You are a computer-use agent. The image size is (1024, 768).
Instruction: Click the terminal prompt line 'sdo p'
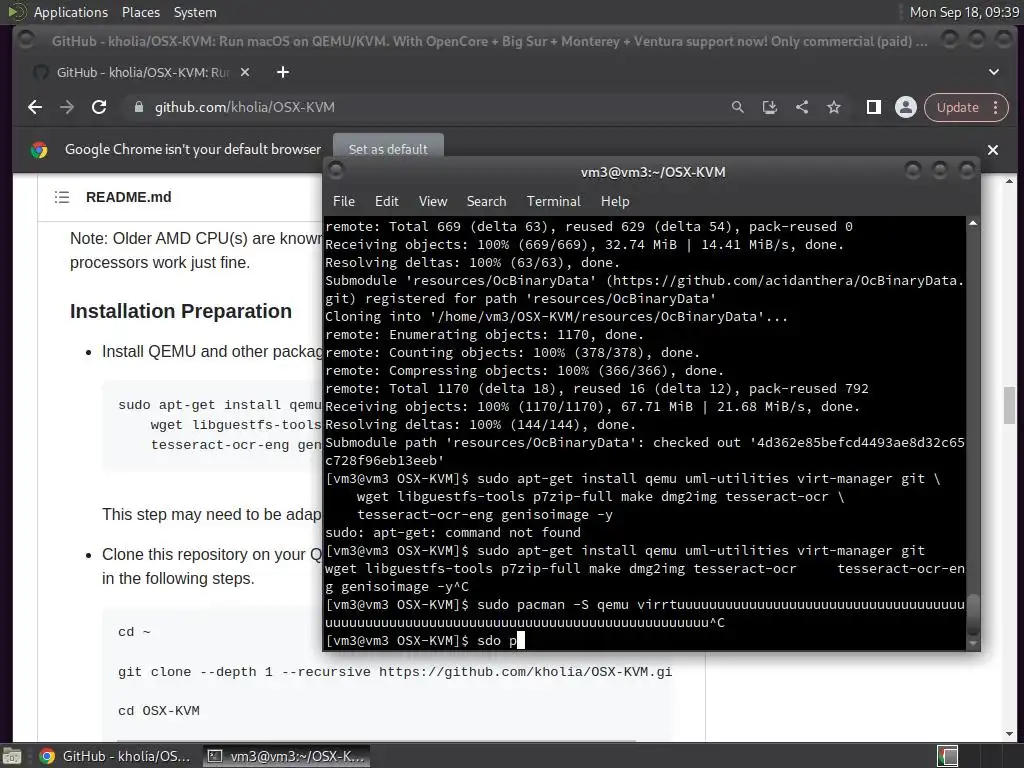click(x=424, y=641)
